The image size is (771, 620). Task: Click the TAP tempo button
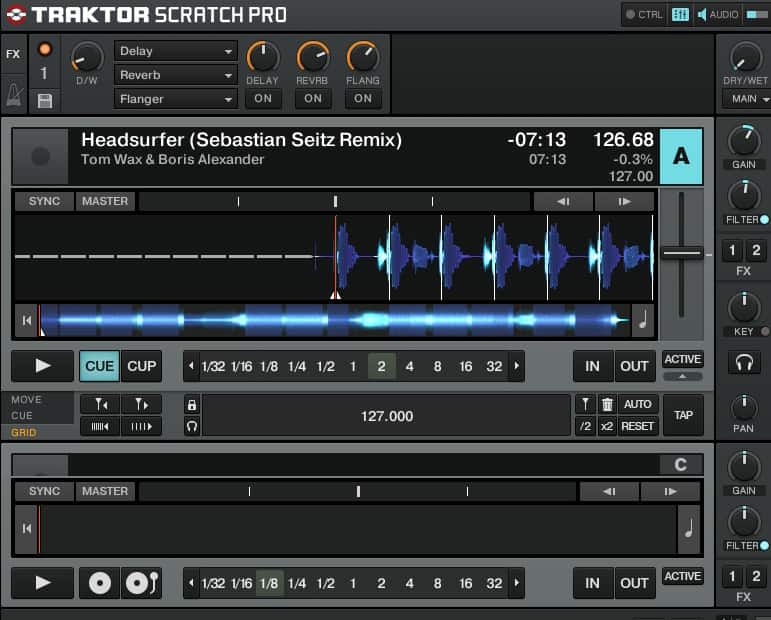(x=683, y=415)
